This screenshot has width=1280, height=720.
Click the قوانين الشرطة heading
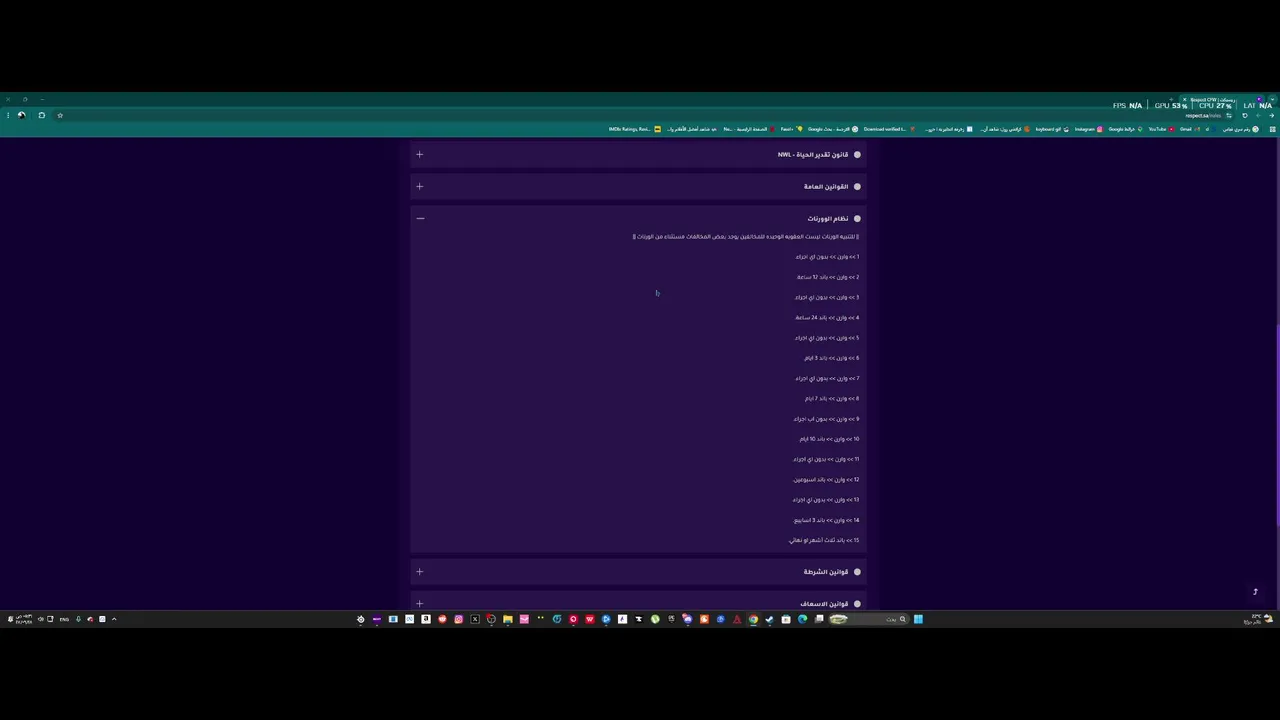click(826, 572)
